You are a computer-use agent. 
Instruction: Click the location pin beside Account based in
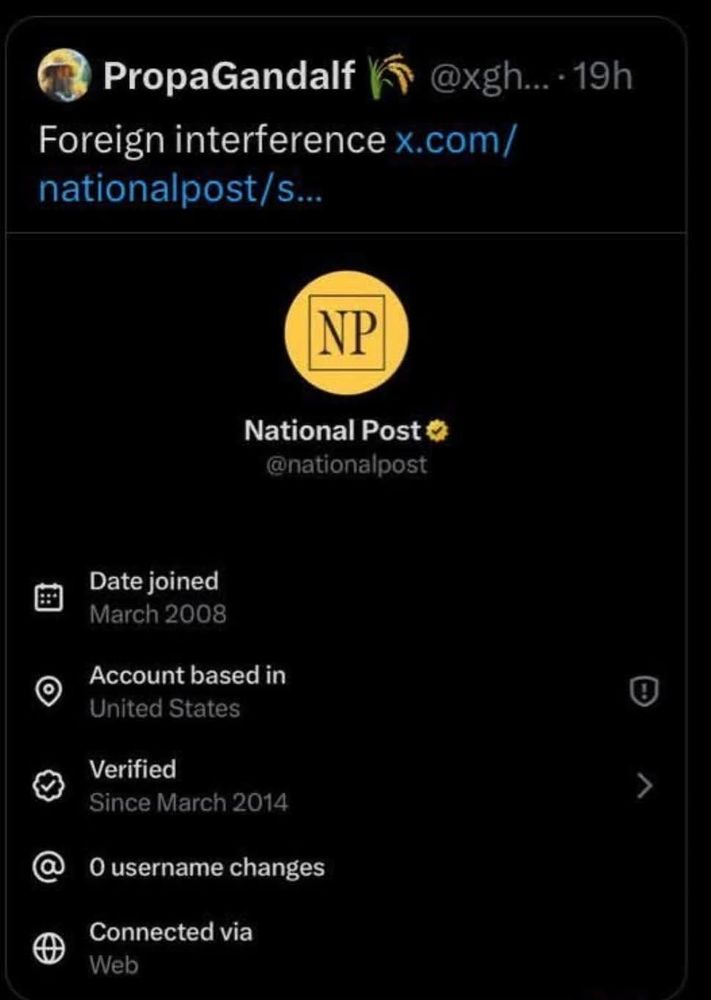(x=47, y=691)
